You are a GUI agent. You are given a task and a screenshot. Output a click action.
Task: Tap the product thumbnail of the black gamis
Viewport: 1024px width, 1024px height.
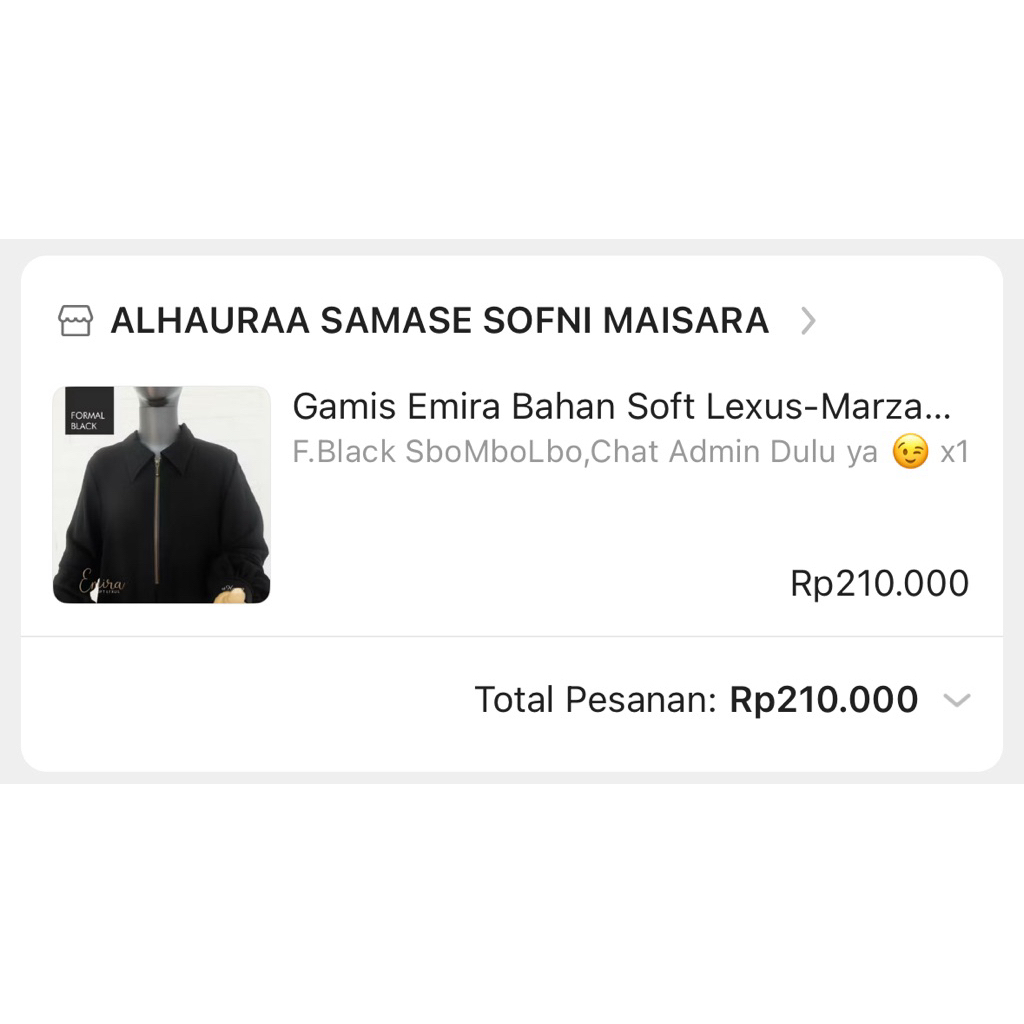tap(160, 495)
